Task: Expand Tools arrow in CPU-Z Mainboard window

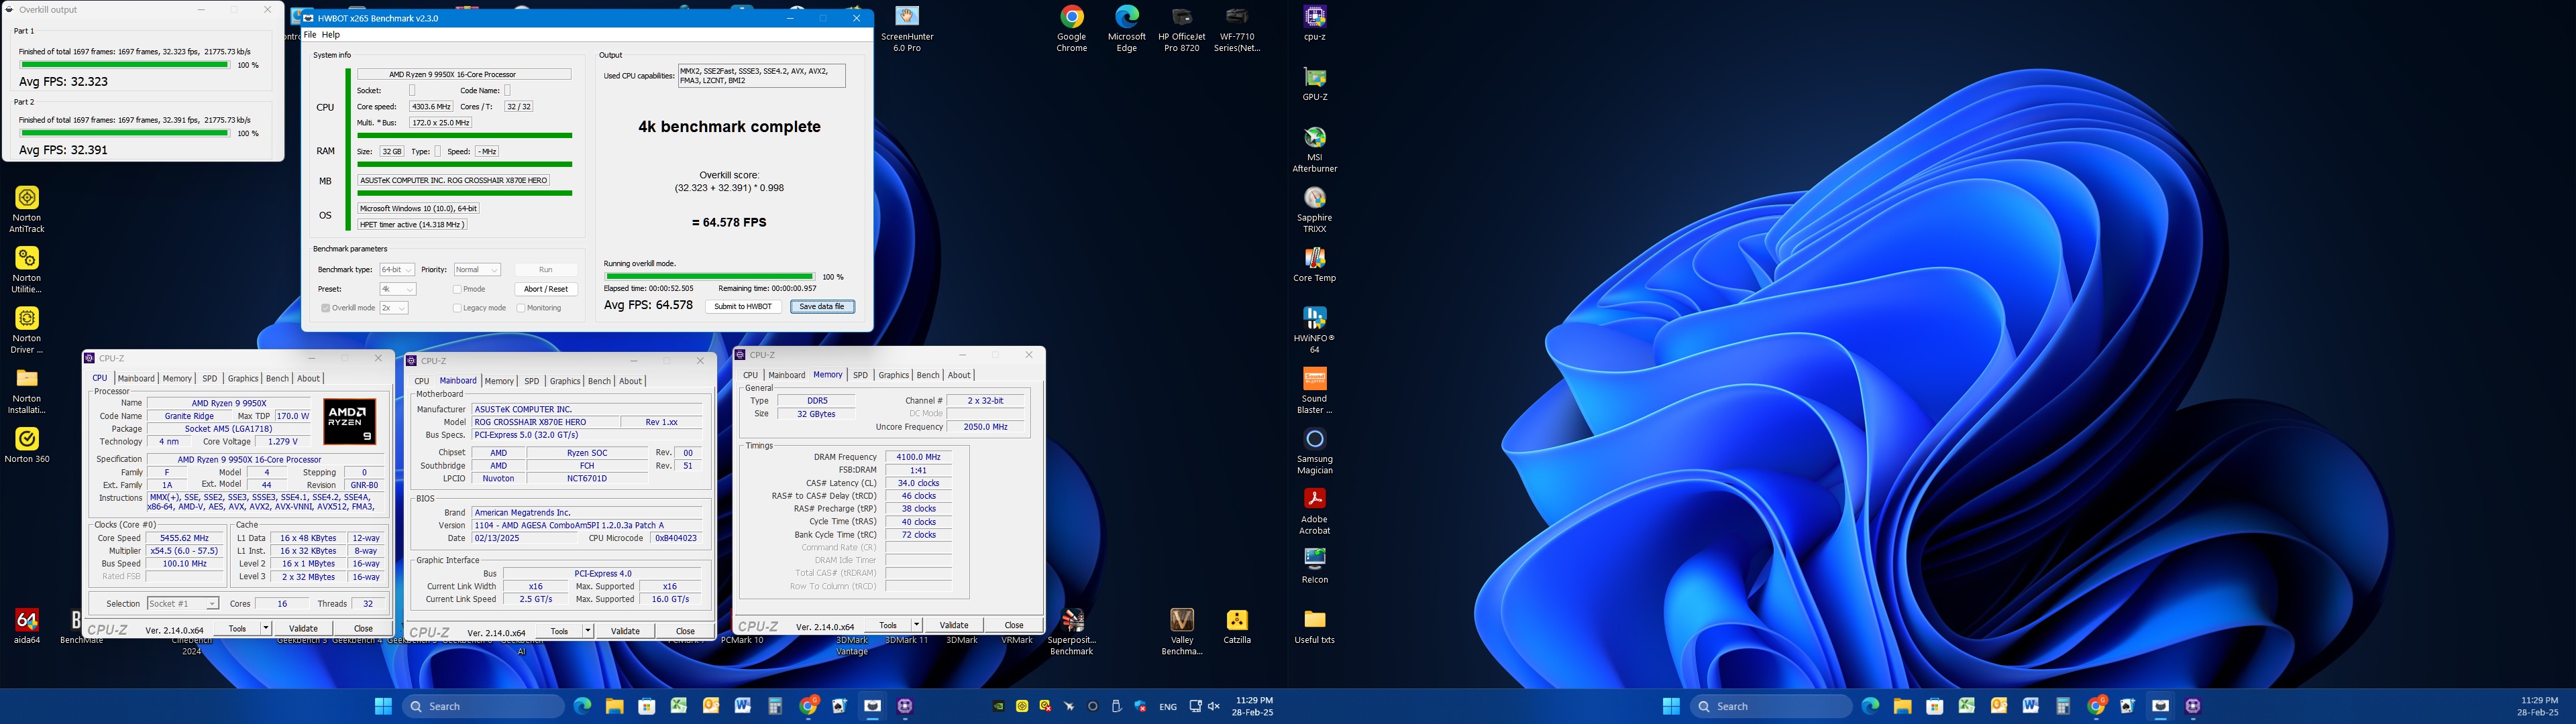Action: 588,631
